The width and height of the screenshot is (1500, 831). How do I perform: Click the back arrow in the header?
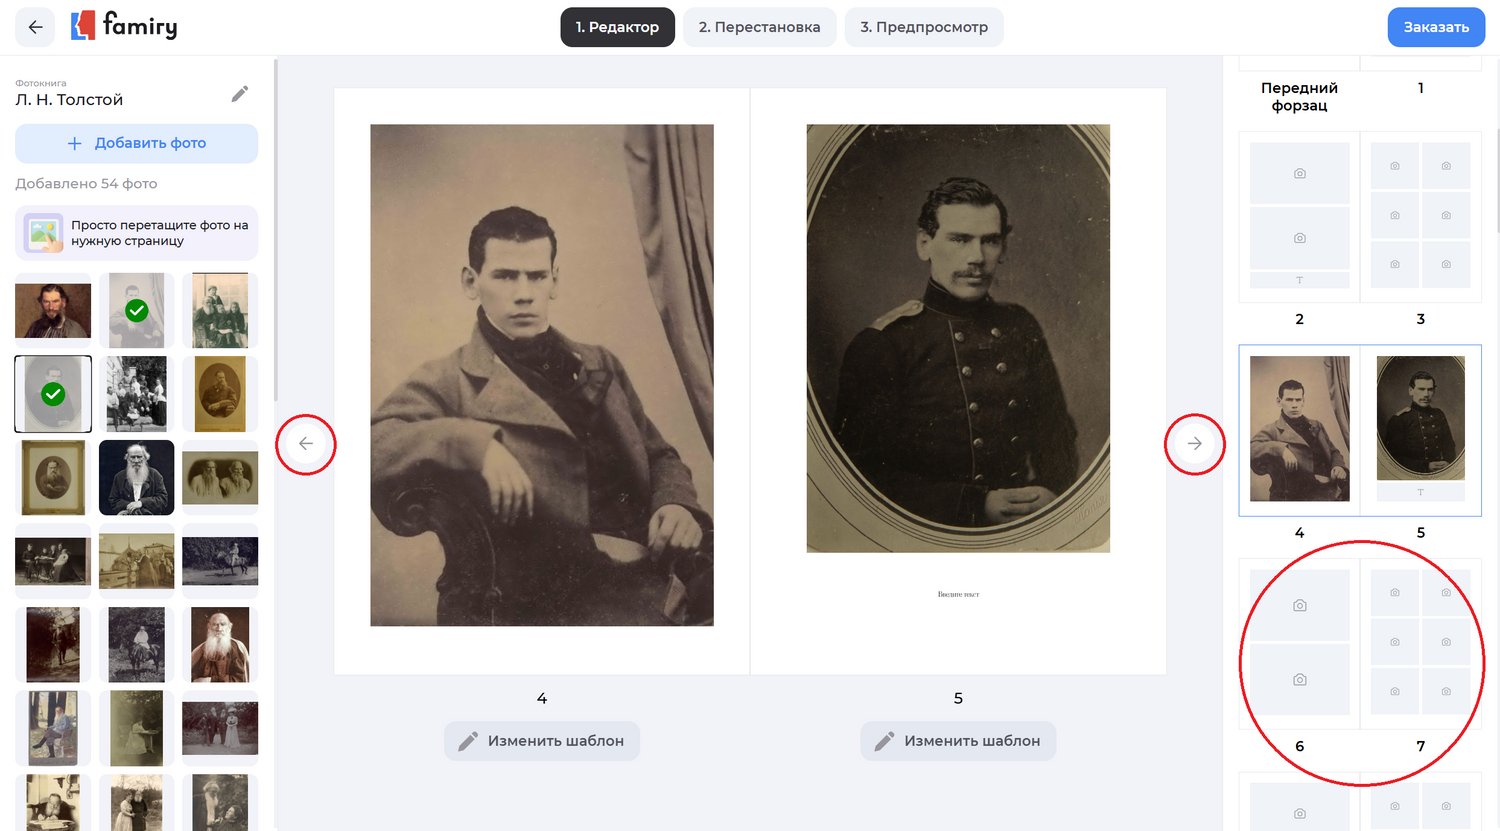coord(35,27)
